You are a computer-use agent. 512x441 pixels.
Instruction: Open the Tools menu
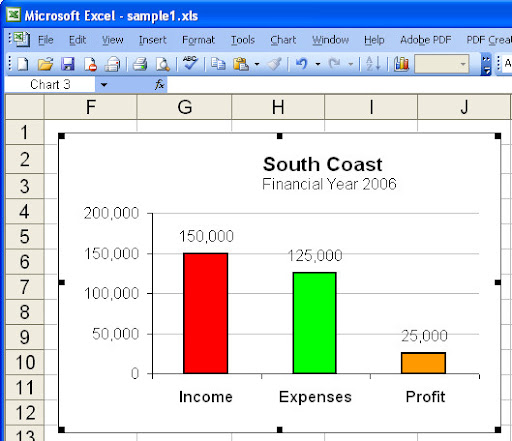pos(243,40)
